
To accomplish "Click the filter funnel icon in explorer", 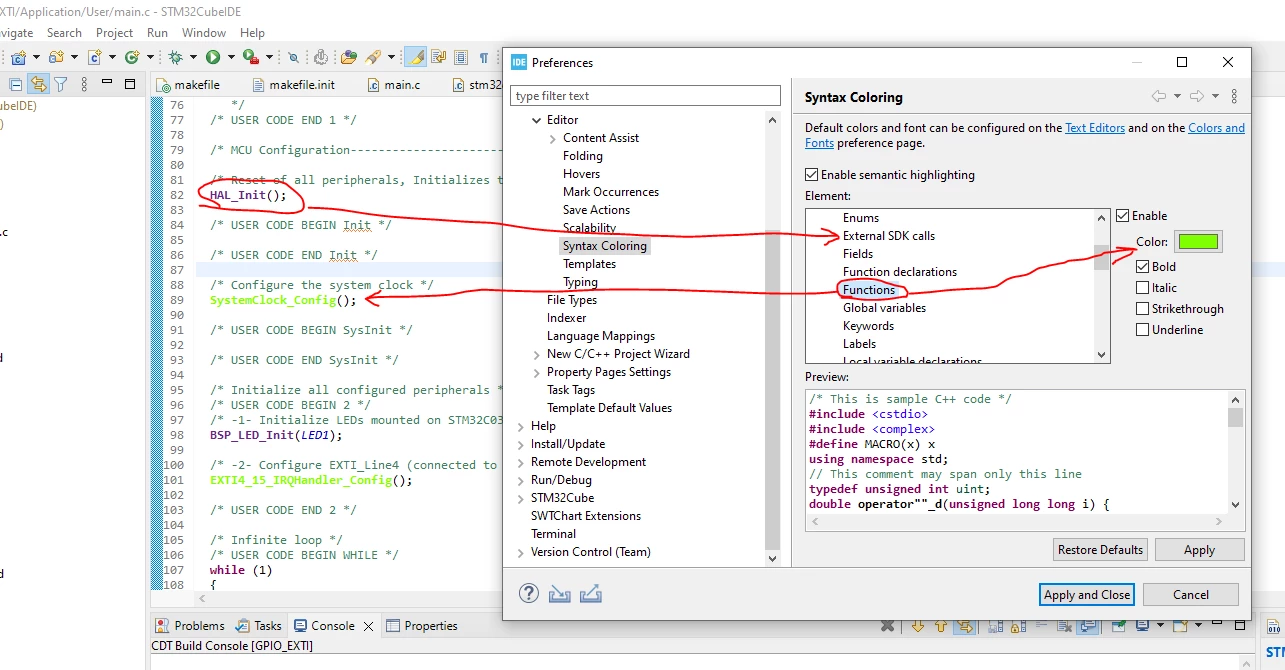I will pyautogui.click(x=60, y=84).
